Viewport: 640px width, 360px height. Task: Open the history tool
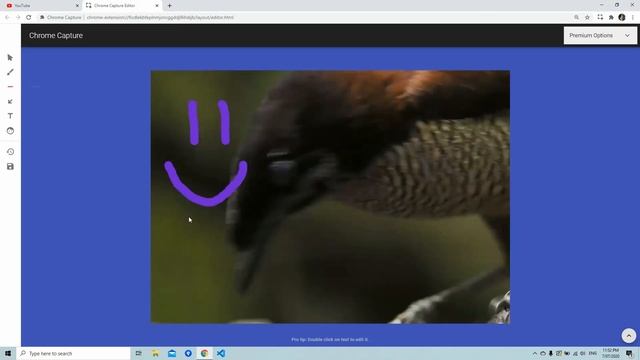[x=10, y=152]
